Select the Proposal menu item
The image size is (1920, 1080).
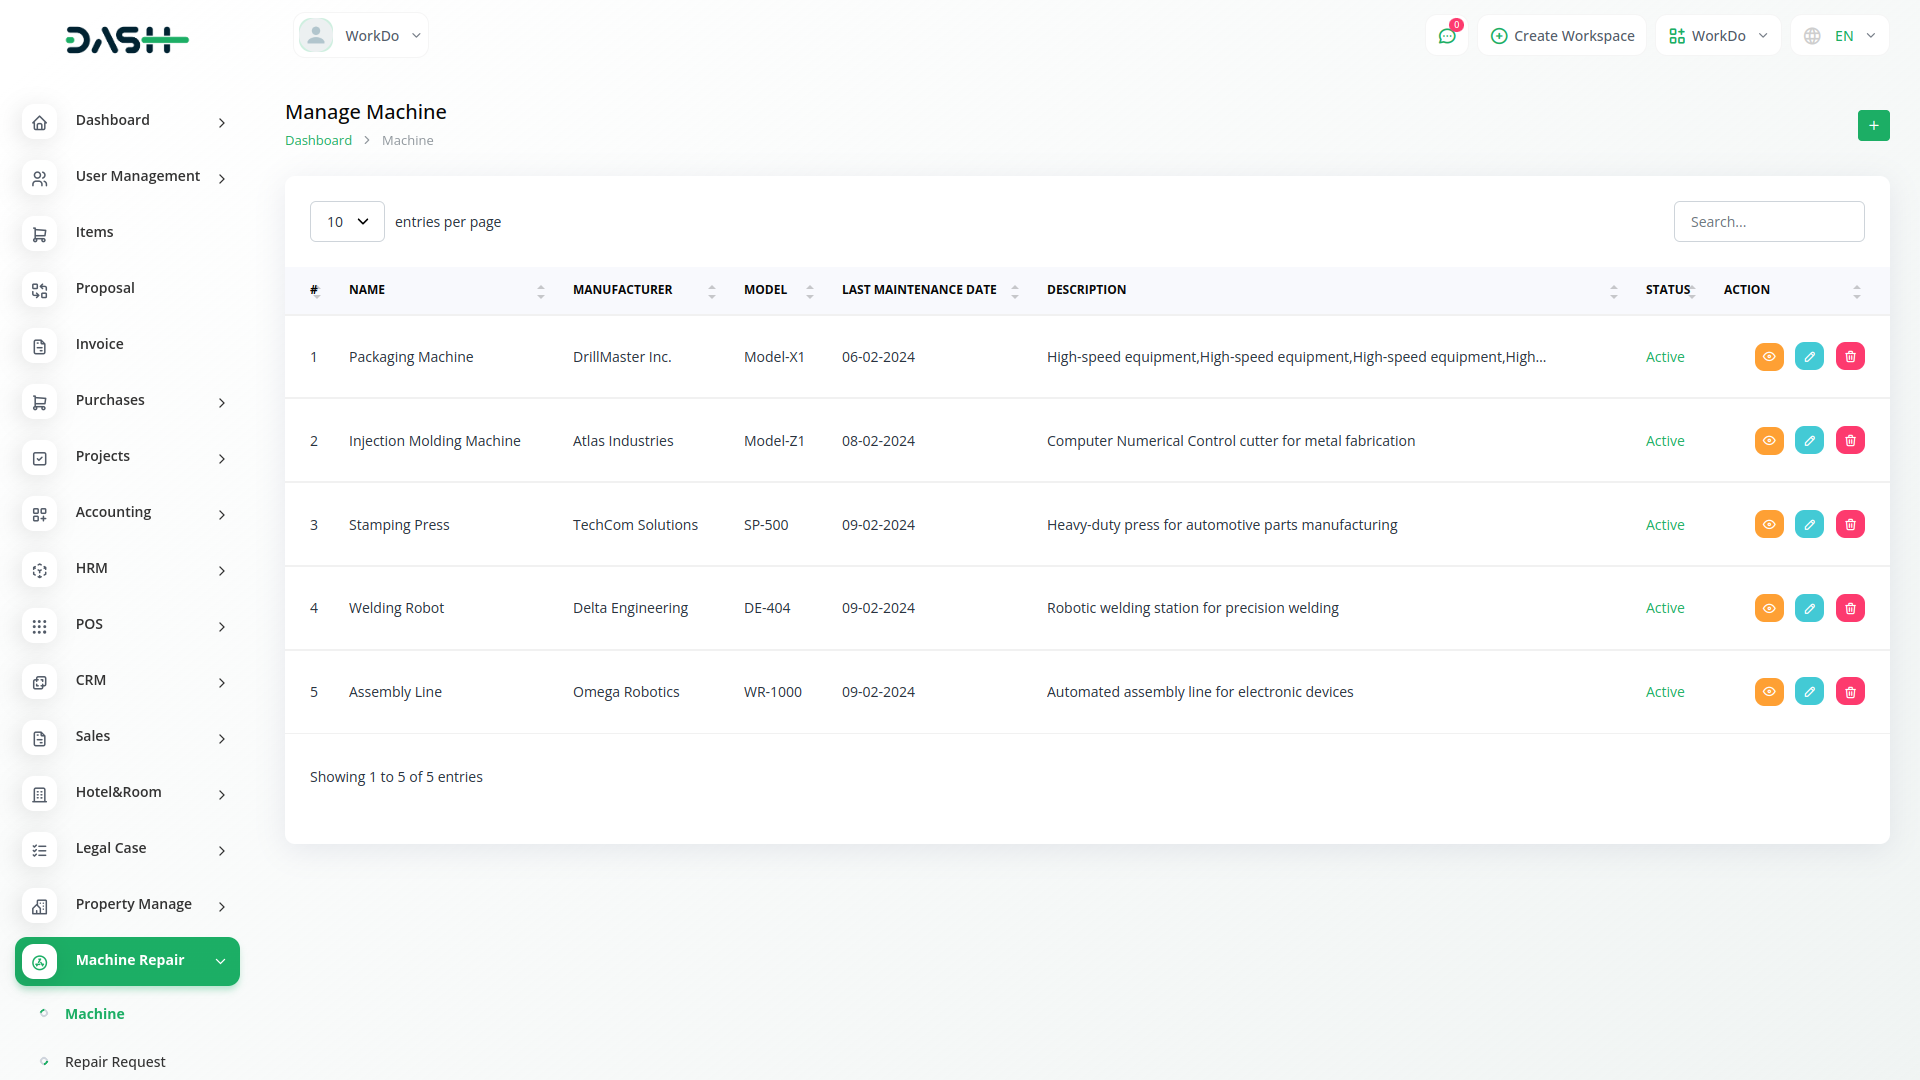point(105,289)
